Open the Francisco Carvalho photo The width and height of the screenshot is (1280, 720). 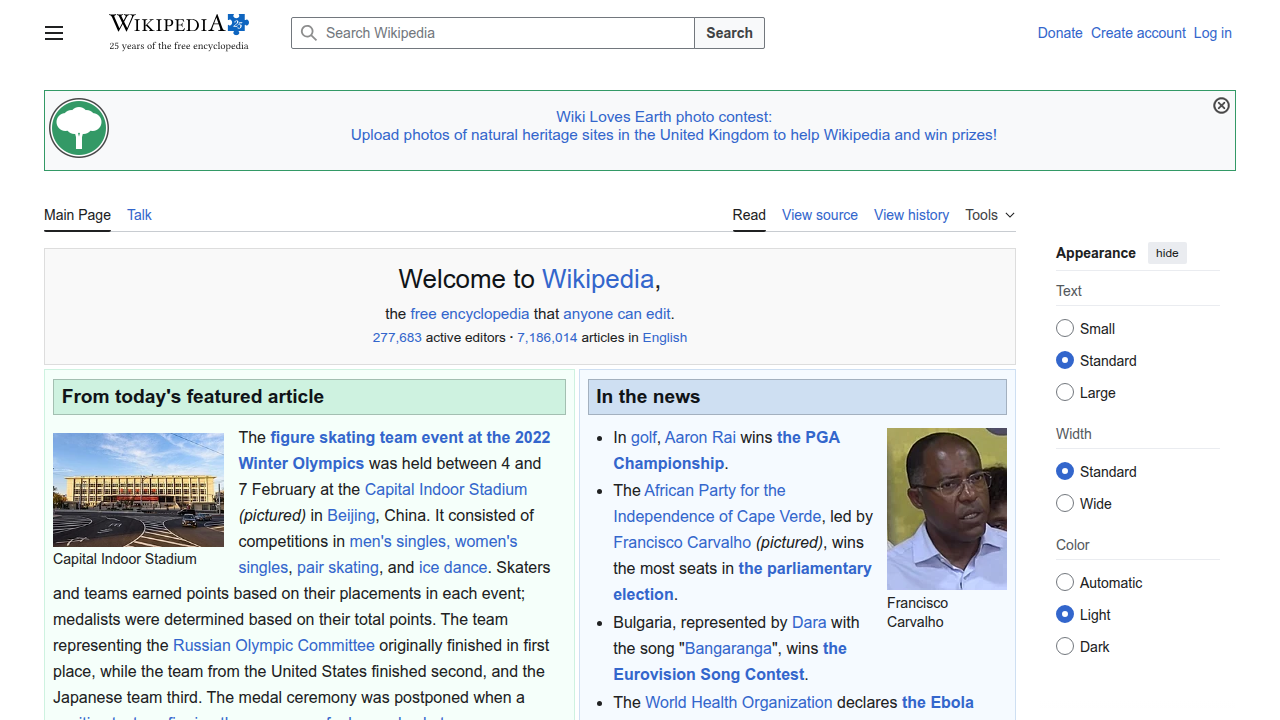(947, 509)
